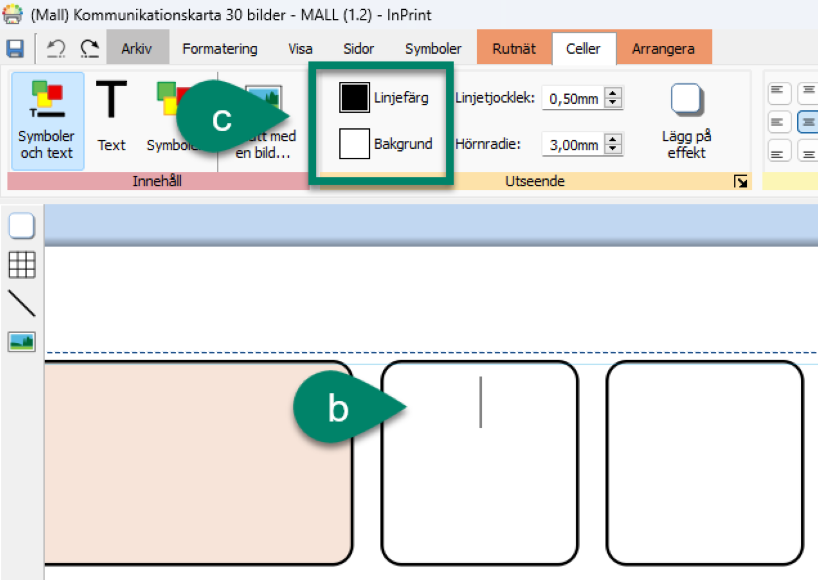Increase Linjetjocklek with up arrow
The width and height of the screenshot is (818, 580).
click(x=614, y=92)
